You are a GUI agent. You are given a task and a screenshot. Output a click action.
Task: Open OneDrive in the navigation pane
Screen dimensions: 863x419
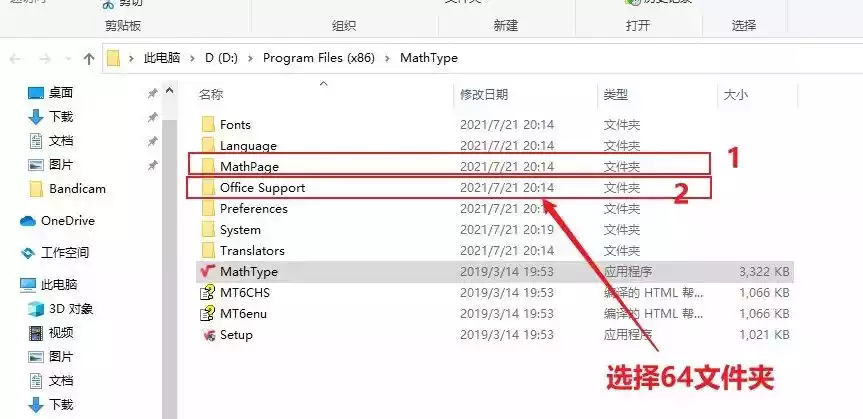[x=66, y=220]
